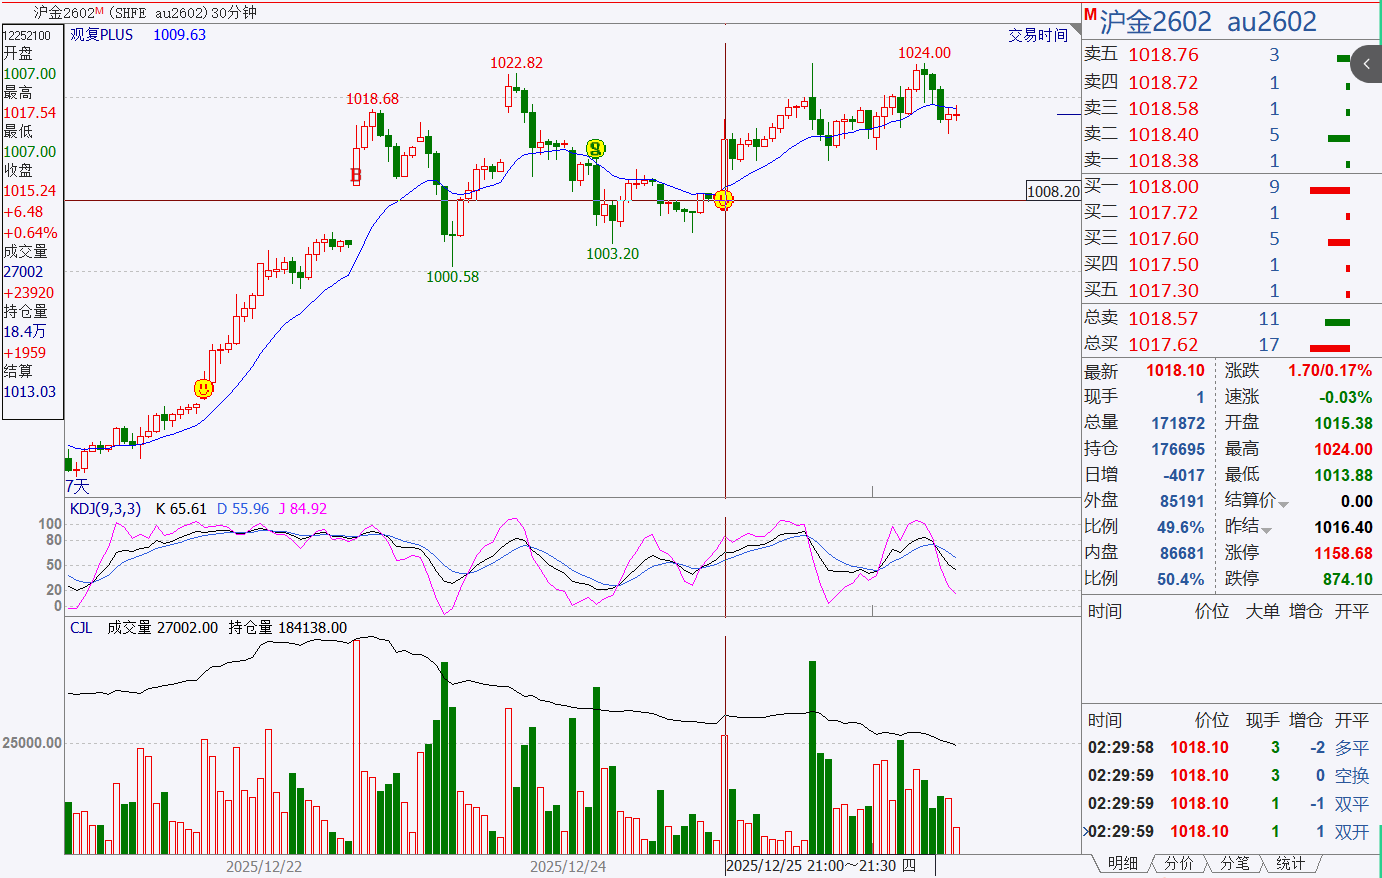This screenshot has width=1382, height=878.
Task: Expand the 结算价 dropdown arrow
Action: (x=1283, y=503)
